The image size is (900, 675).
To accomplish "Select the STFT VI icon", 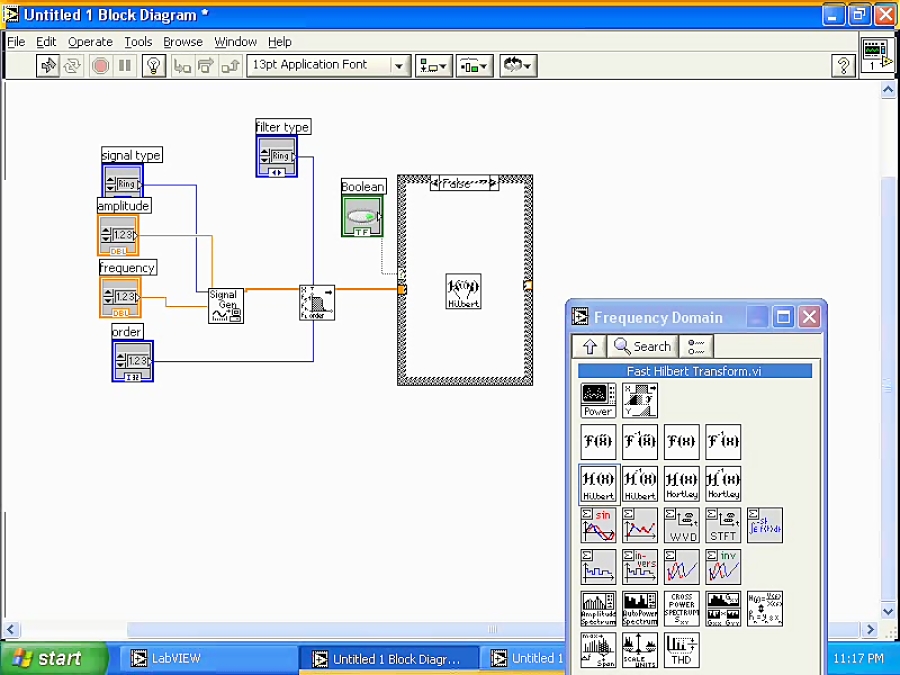I will [x=723, y=524].
